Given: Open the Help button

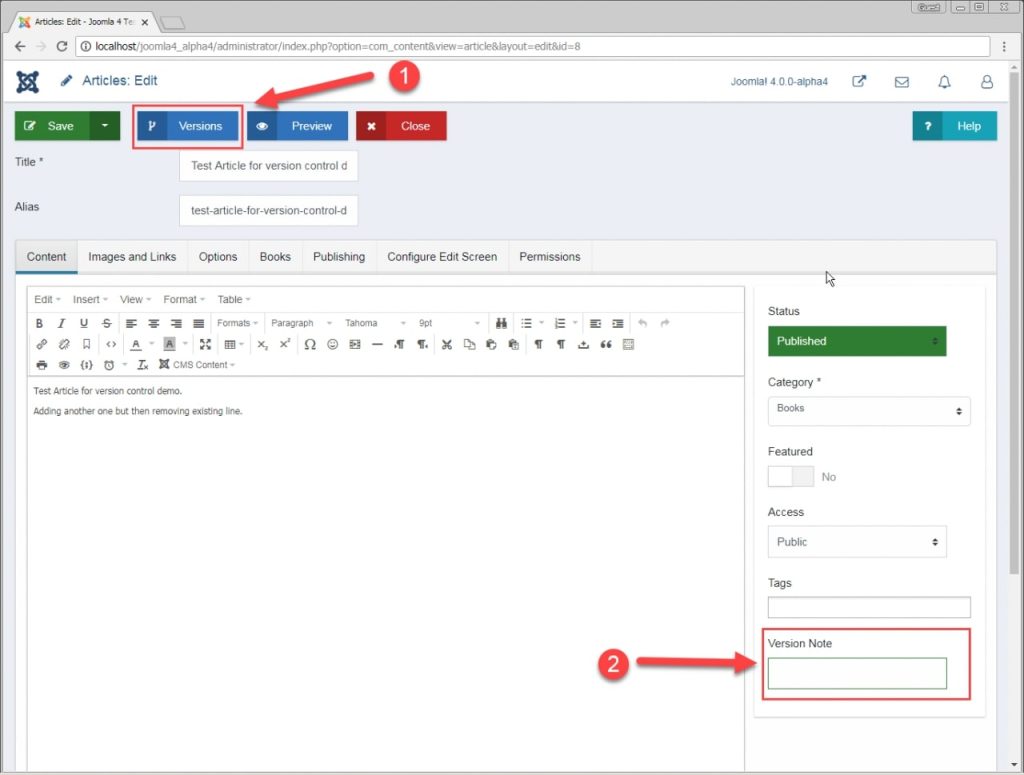Looking at the screenshot, I should [x=954, y=126].
